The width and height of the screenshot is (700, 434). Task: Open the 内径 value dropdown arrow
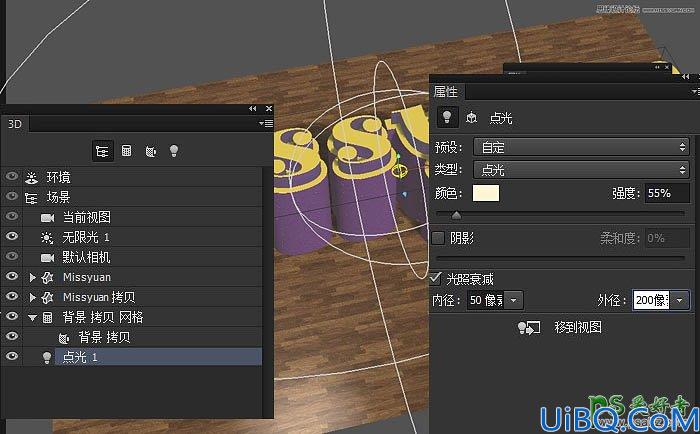click(x=513, y=300)
